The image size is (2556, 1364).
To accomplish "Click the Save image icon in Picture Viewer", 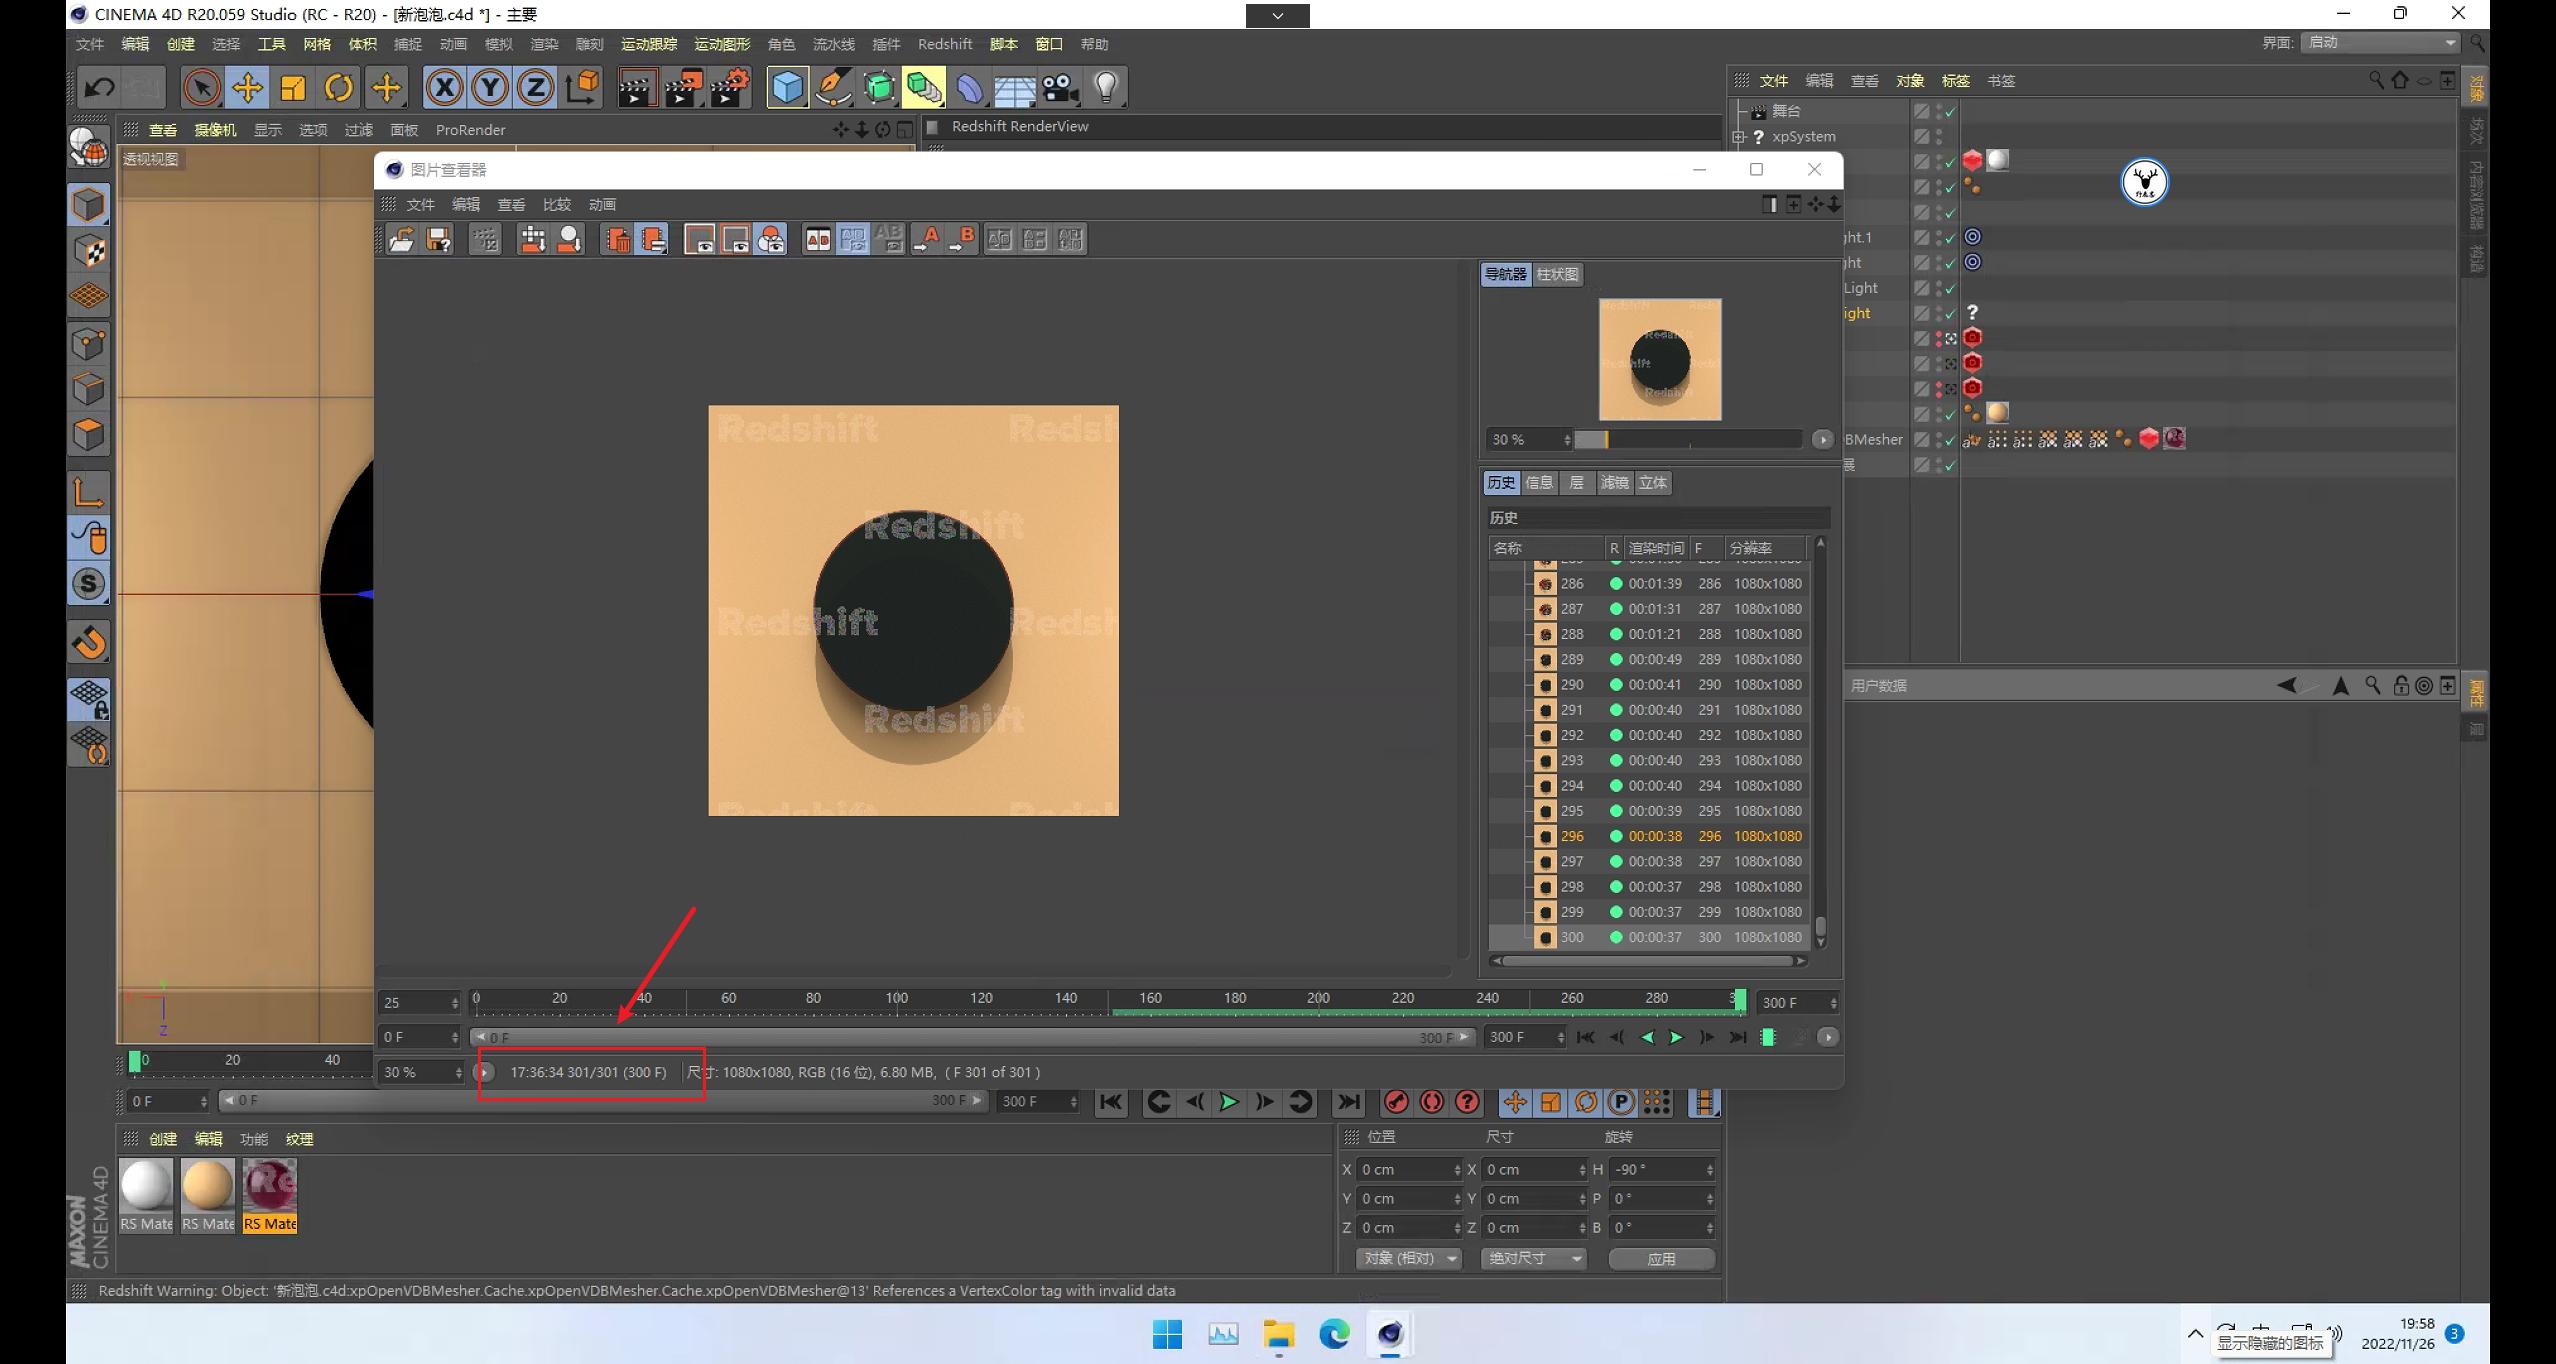I will tap(437, 239).
